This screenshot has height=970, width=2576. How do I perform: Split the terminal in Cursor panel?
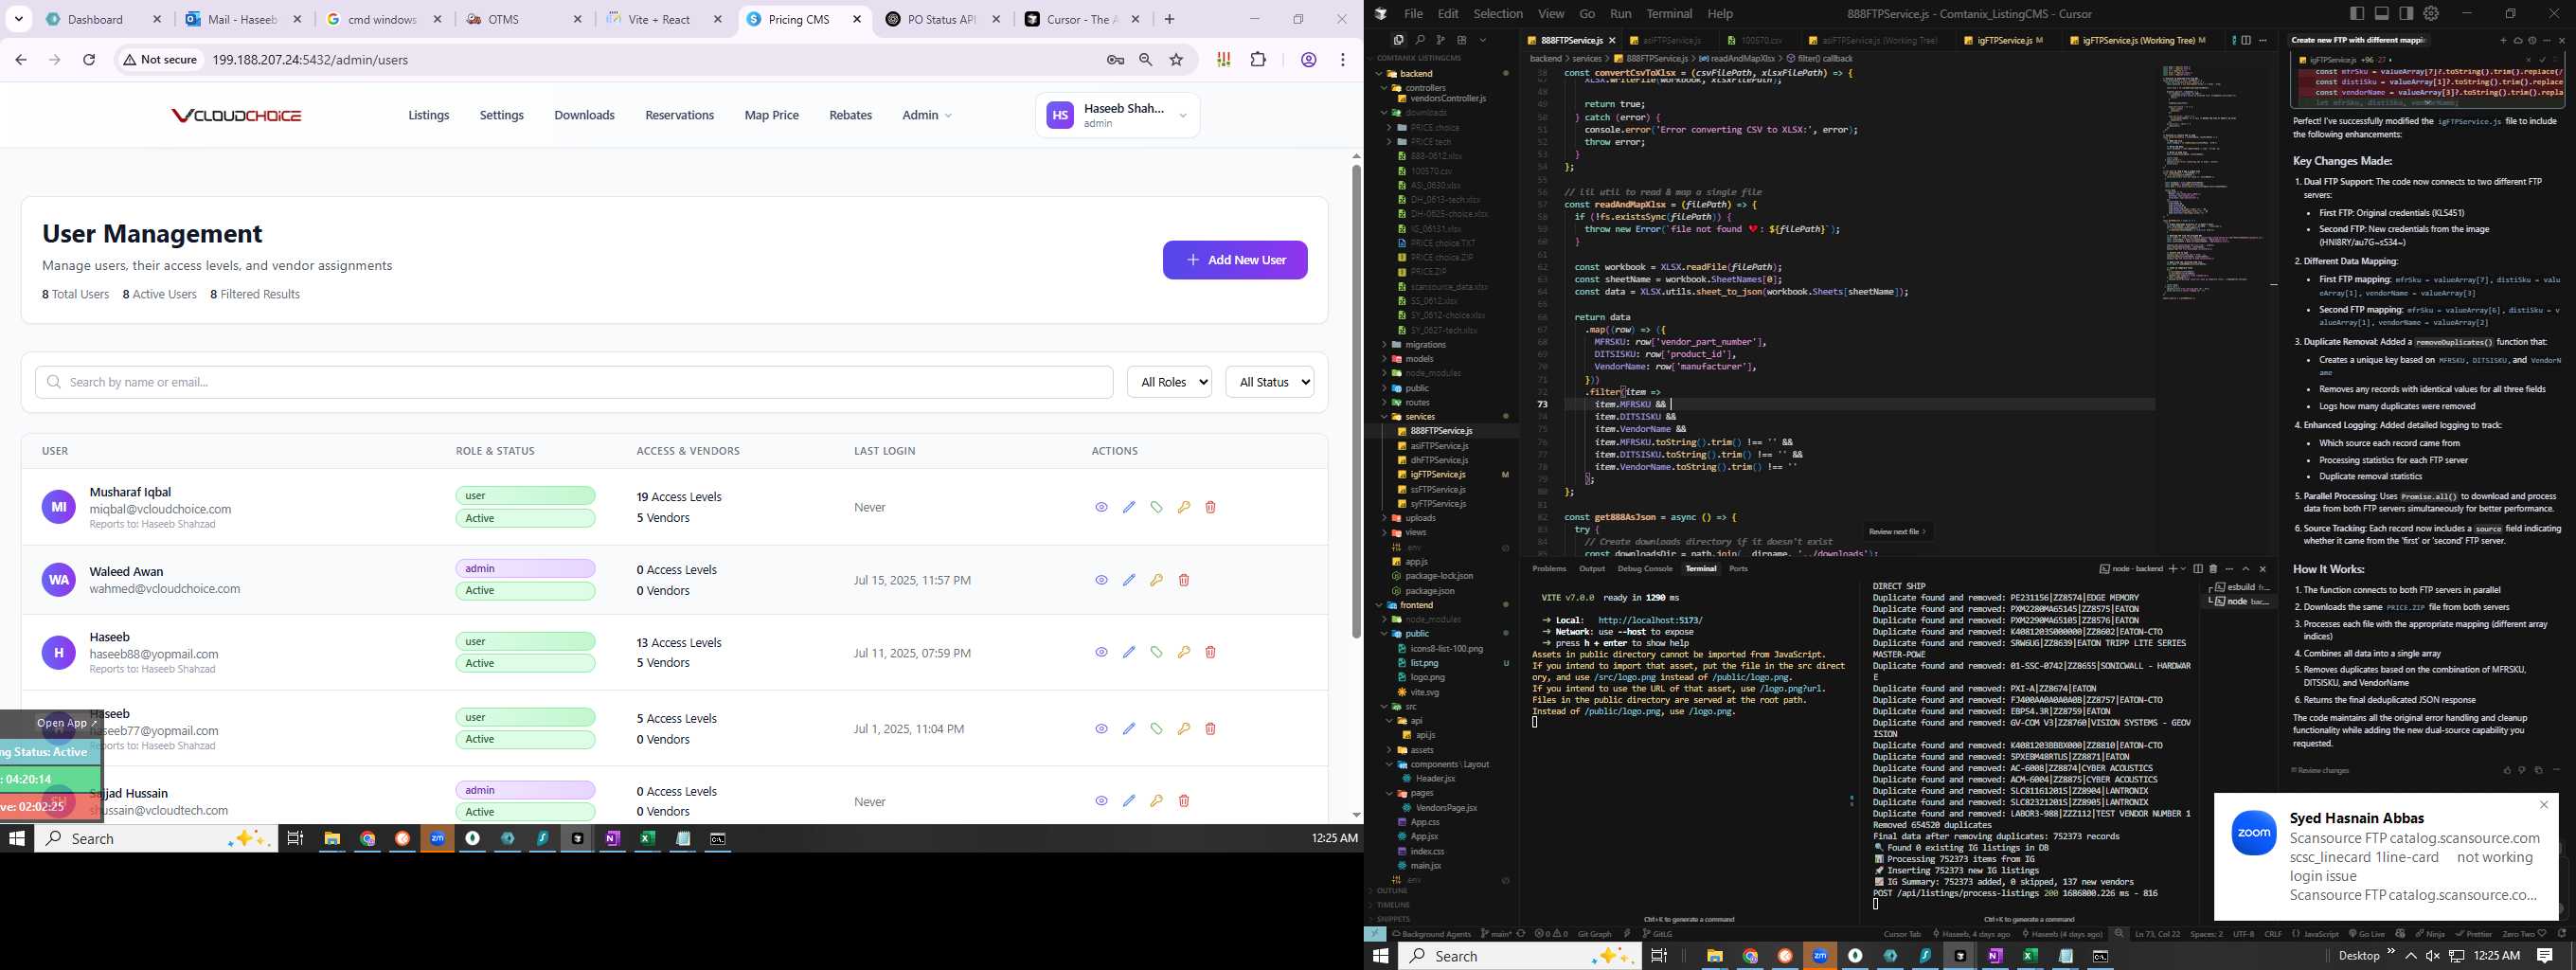tap(2197, 569)
